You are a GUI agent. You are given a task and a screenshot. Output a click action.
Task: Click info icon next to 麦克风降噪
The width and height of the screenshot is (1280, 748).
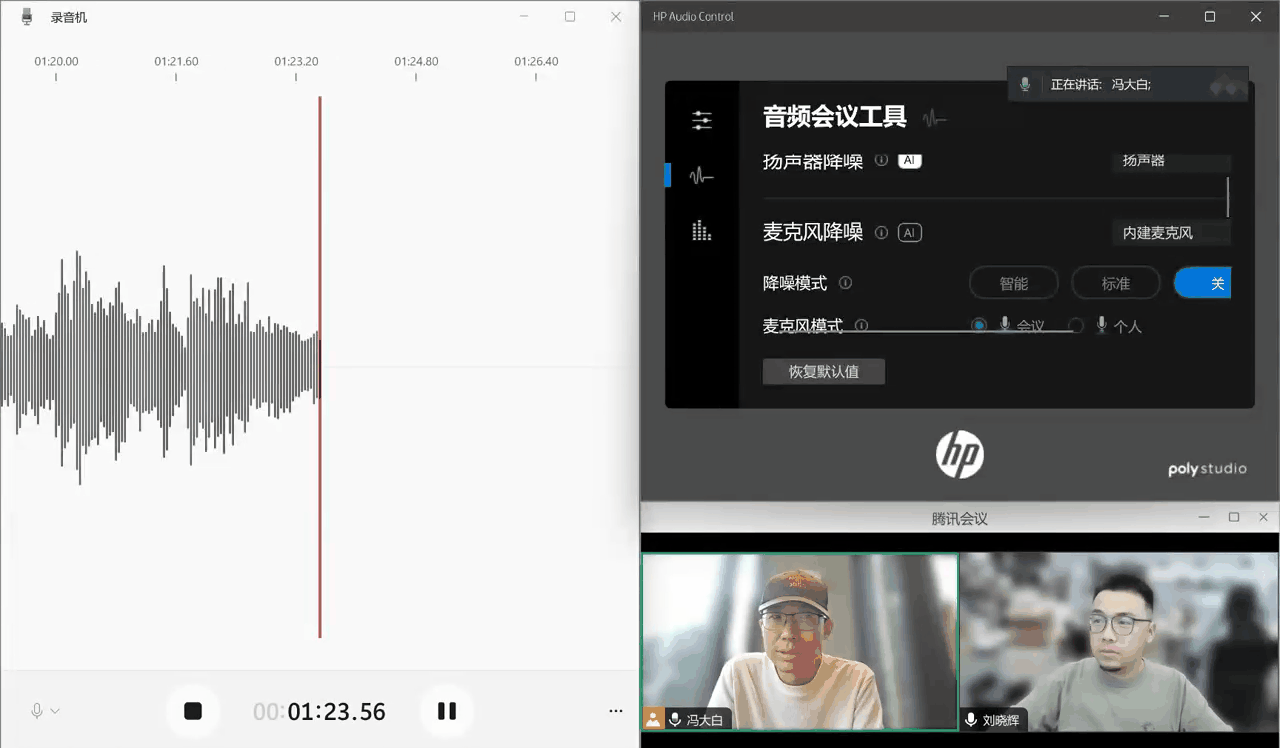(881, 233)
